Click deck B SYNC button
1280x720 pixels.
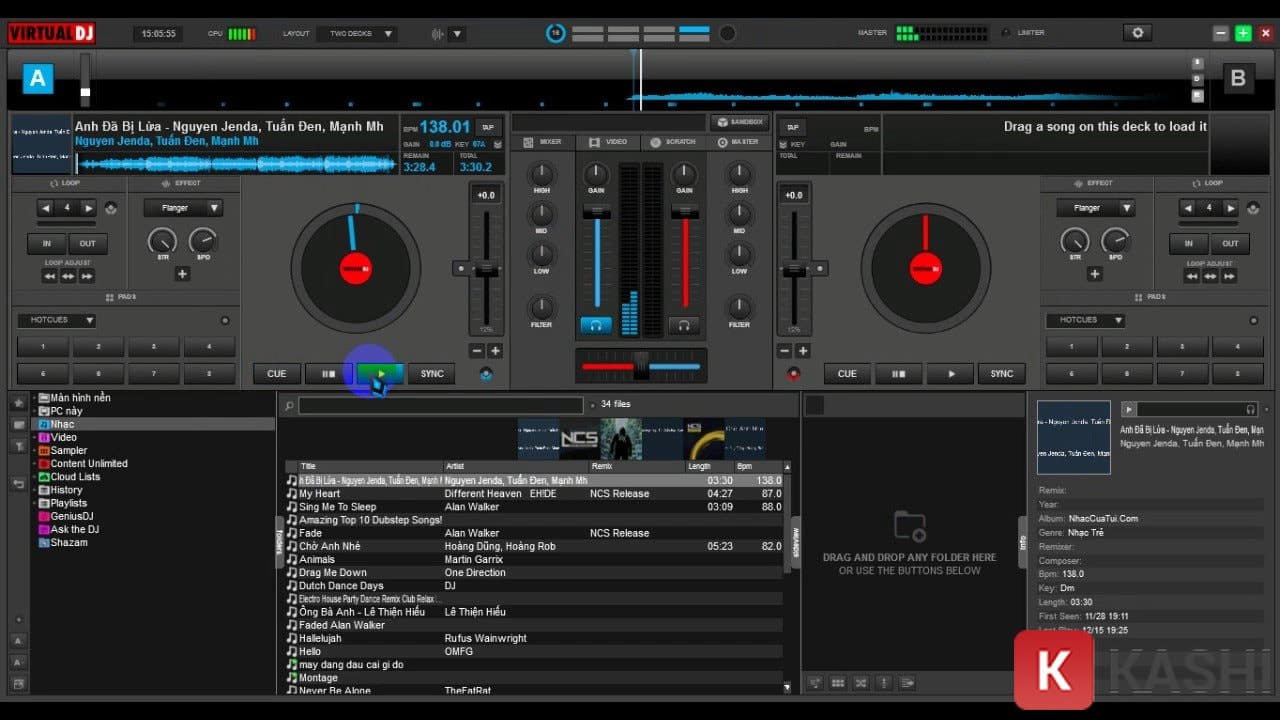pyautogui.click(x=1002, y=374)
